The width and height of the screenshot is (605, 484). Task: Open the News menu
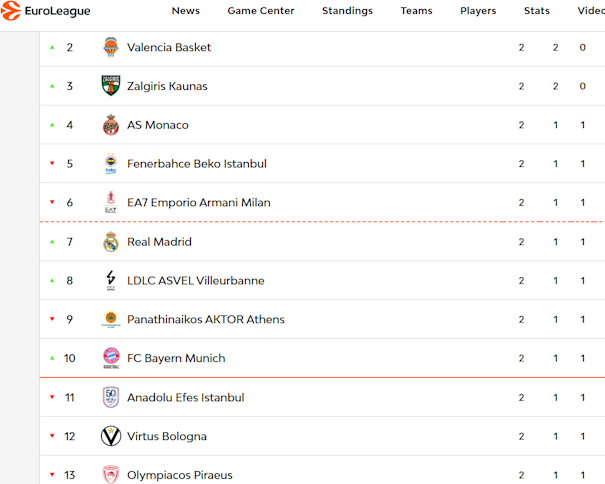[x=185, y=11]
